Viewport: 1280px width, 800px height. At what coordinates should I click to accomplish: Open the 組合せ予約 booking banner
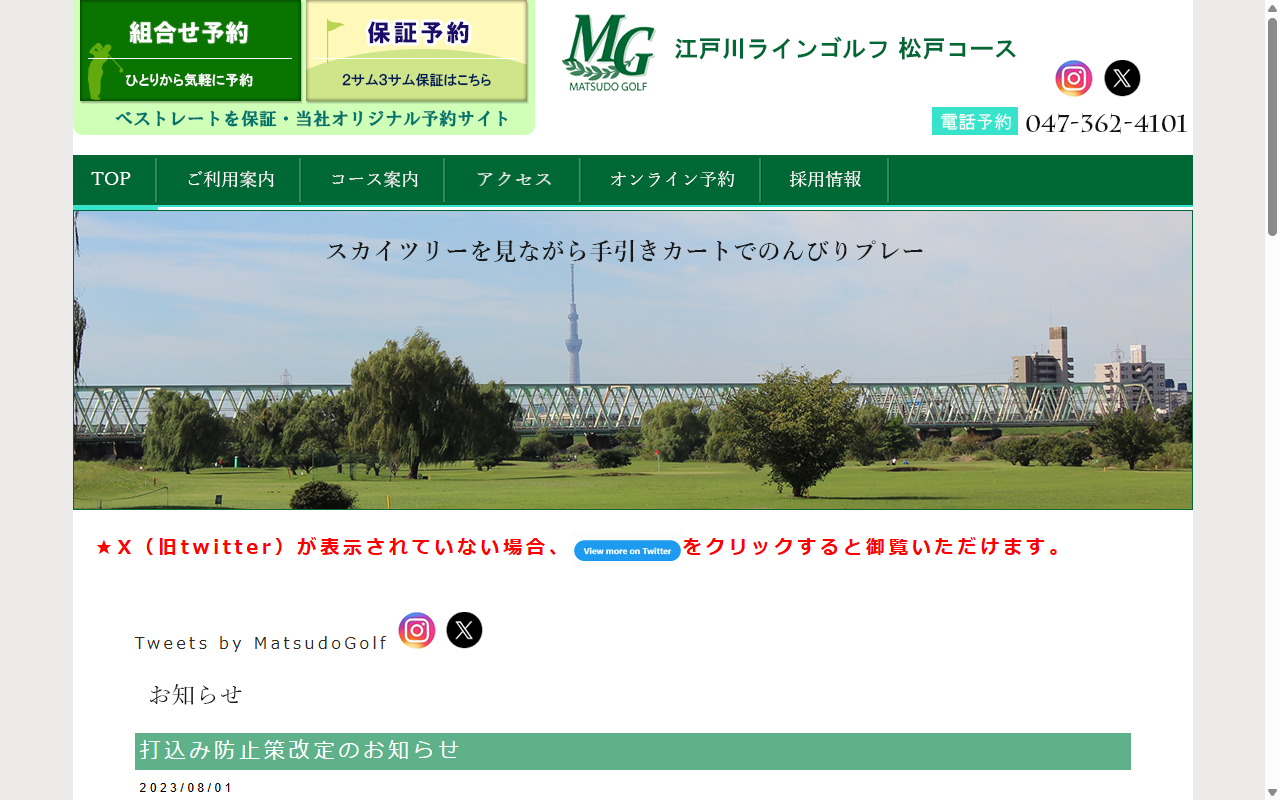point(190,51)
